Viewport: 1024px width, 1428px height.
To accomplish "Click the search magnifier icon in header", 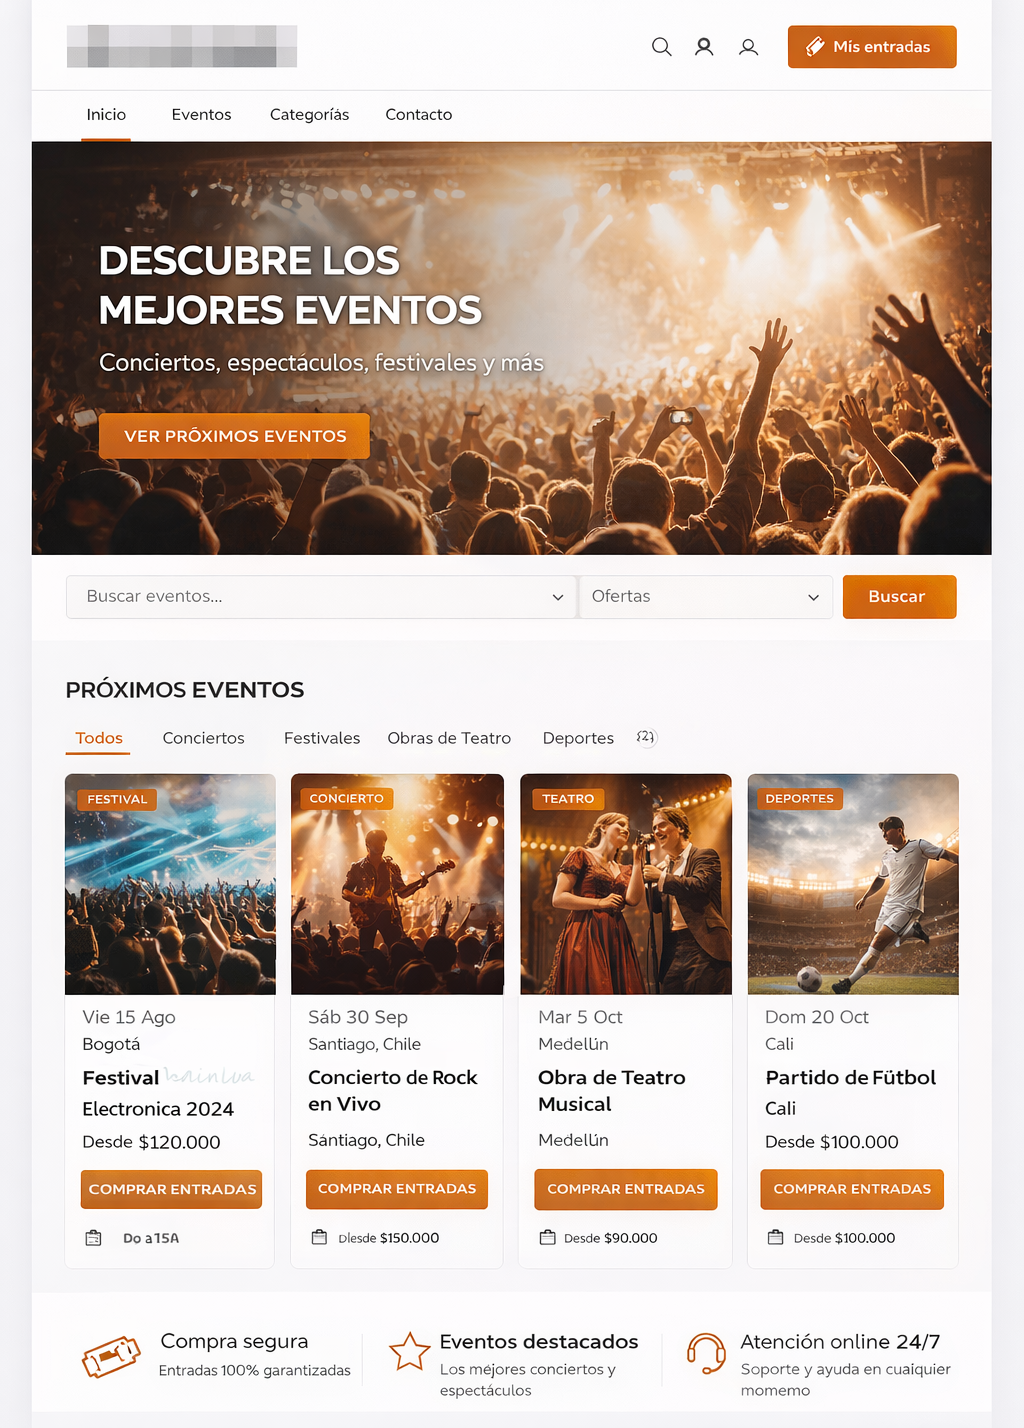I will 661,47.
